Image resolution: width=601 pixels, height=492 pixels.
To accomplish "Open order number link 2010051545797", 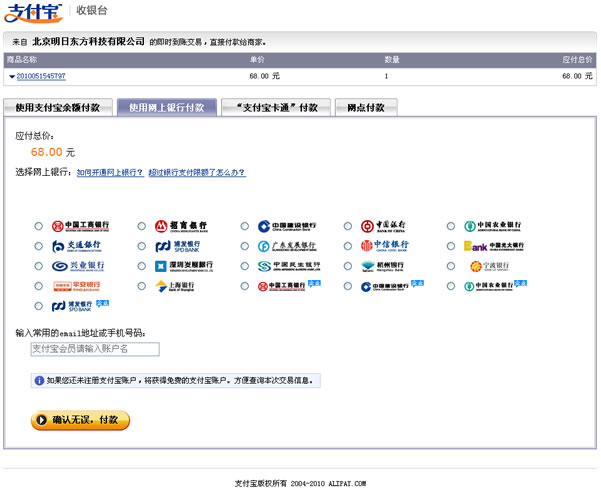I will 41,76.
